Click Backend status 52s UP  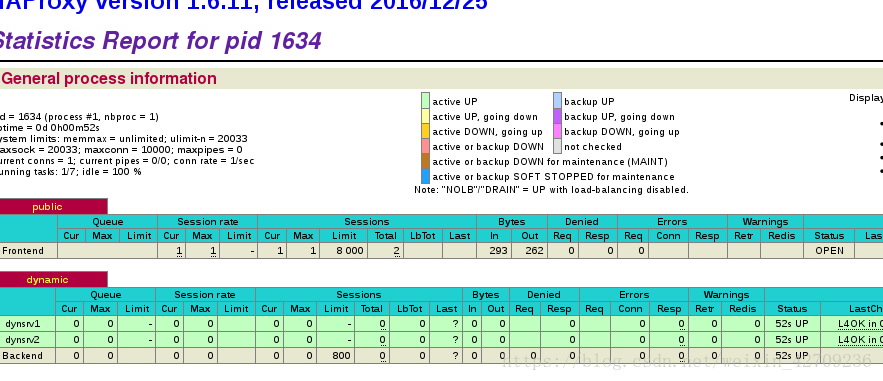(792, 356)
